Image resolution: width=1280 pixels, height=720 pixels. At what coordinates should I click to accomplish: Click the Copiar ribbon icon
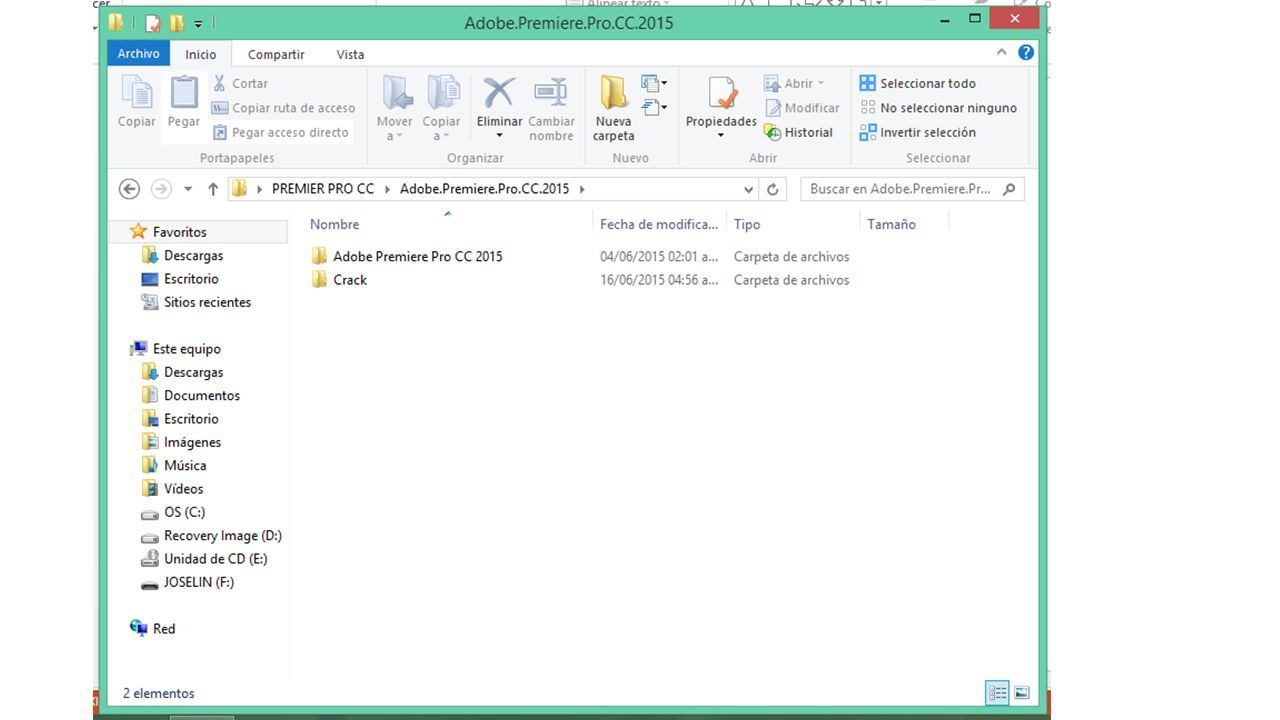(136, 102)
